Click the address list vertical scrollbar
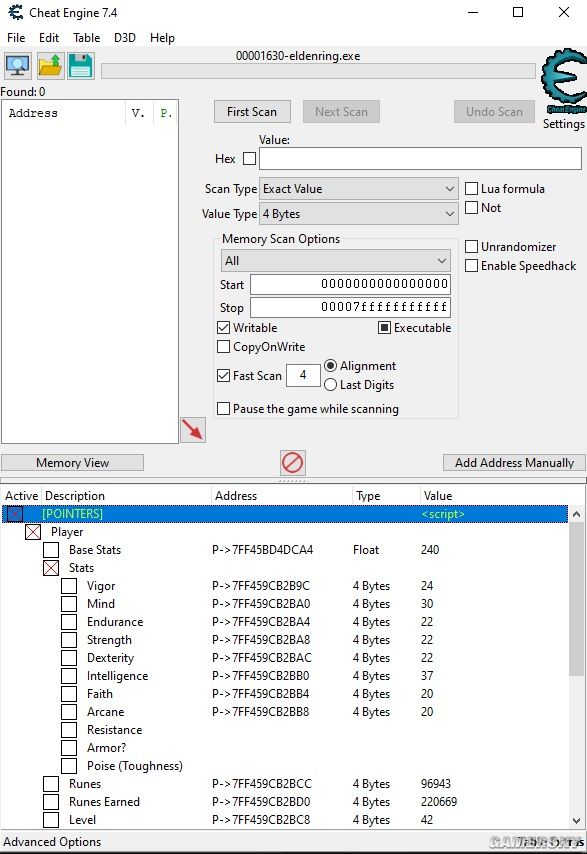The height and width of the screenshot is (854, 587). [x=576, y=667]
